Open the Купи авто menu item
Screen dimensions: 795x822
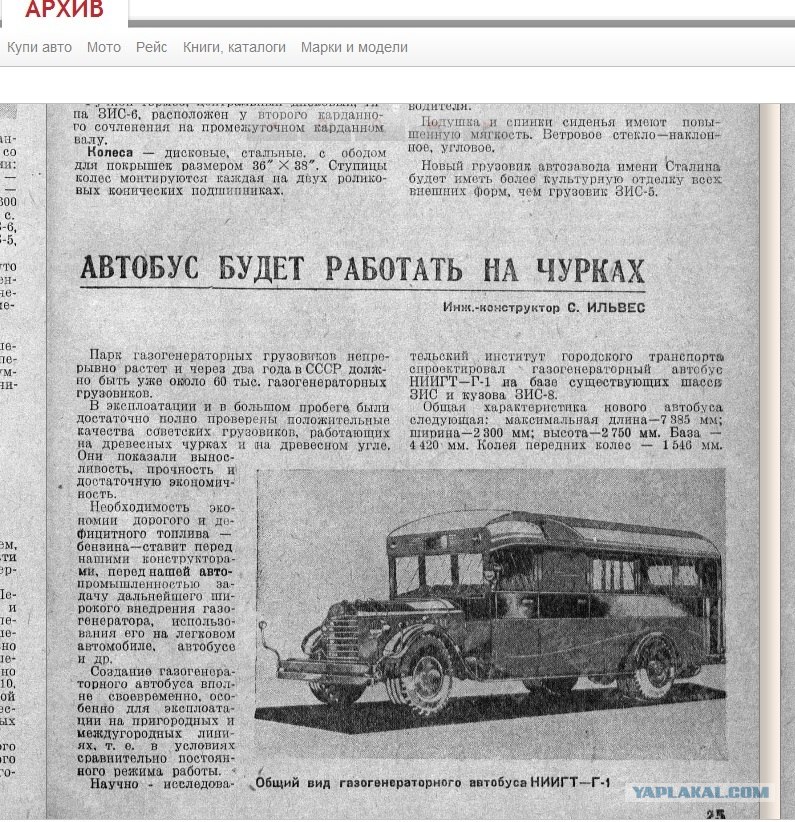click(x=39, y=47)
